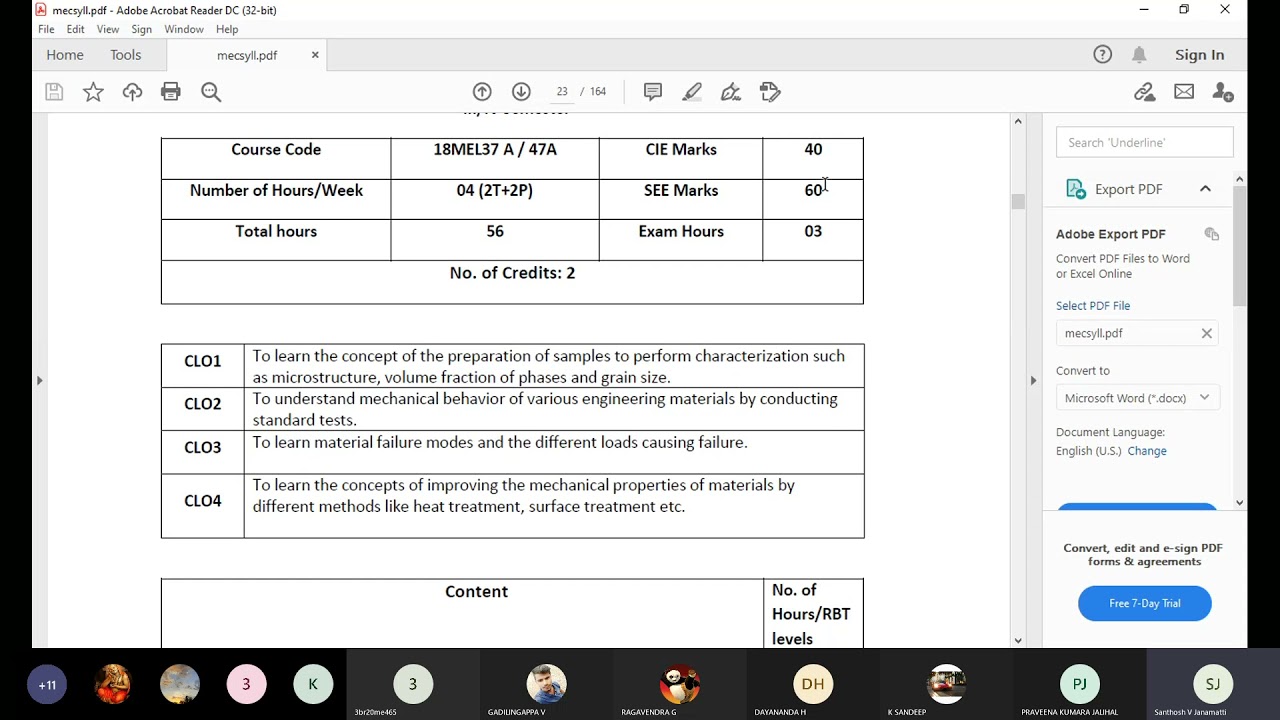Collapse the Export PDF section chevron
Screen dimensions: 1280x720
click(x=1205, y=189)
